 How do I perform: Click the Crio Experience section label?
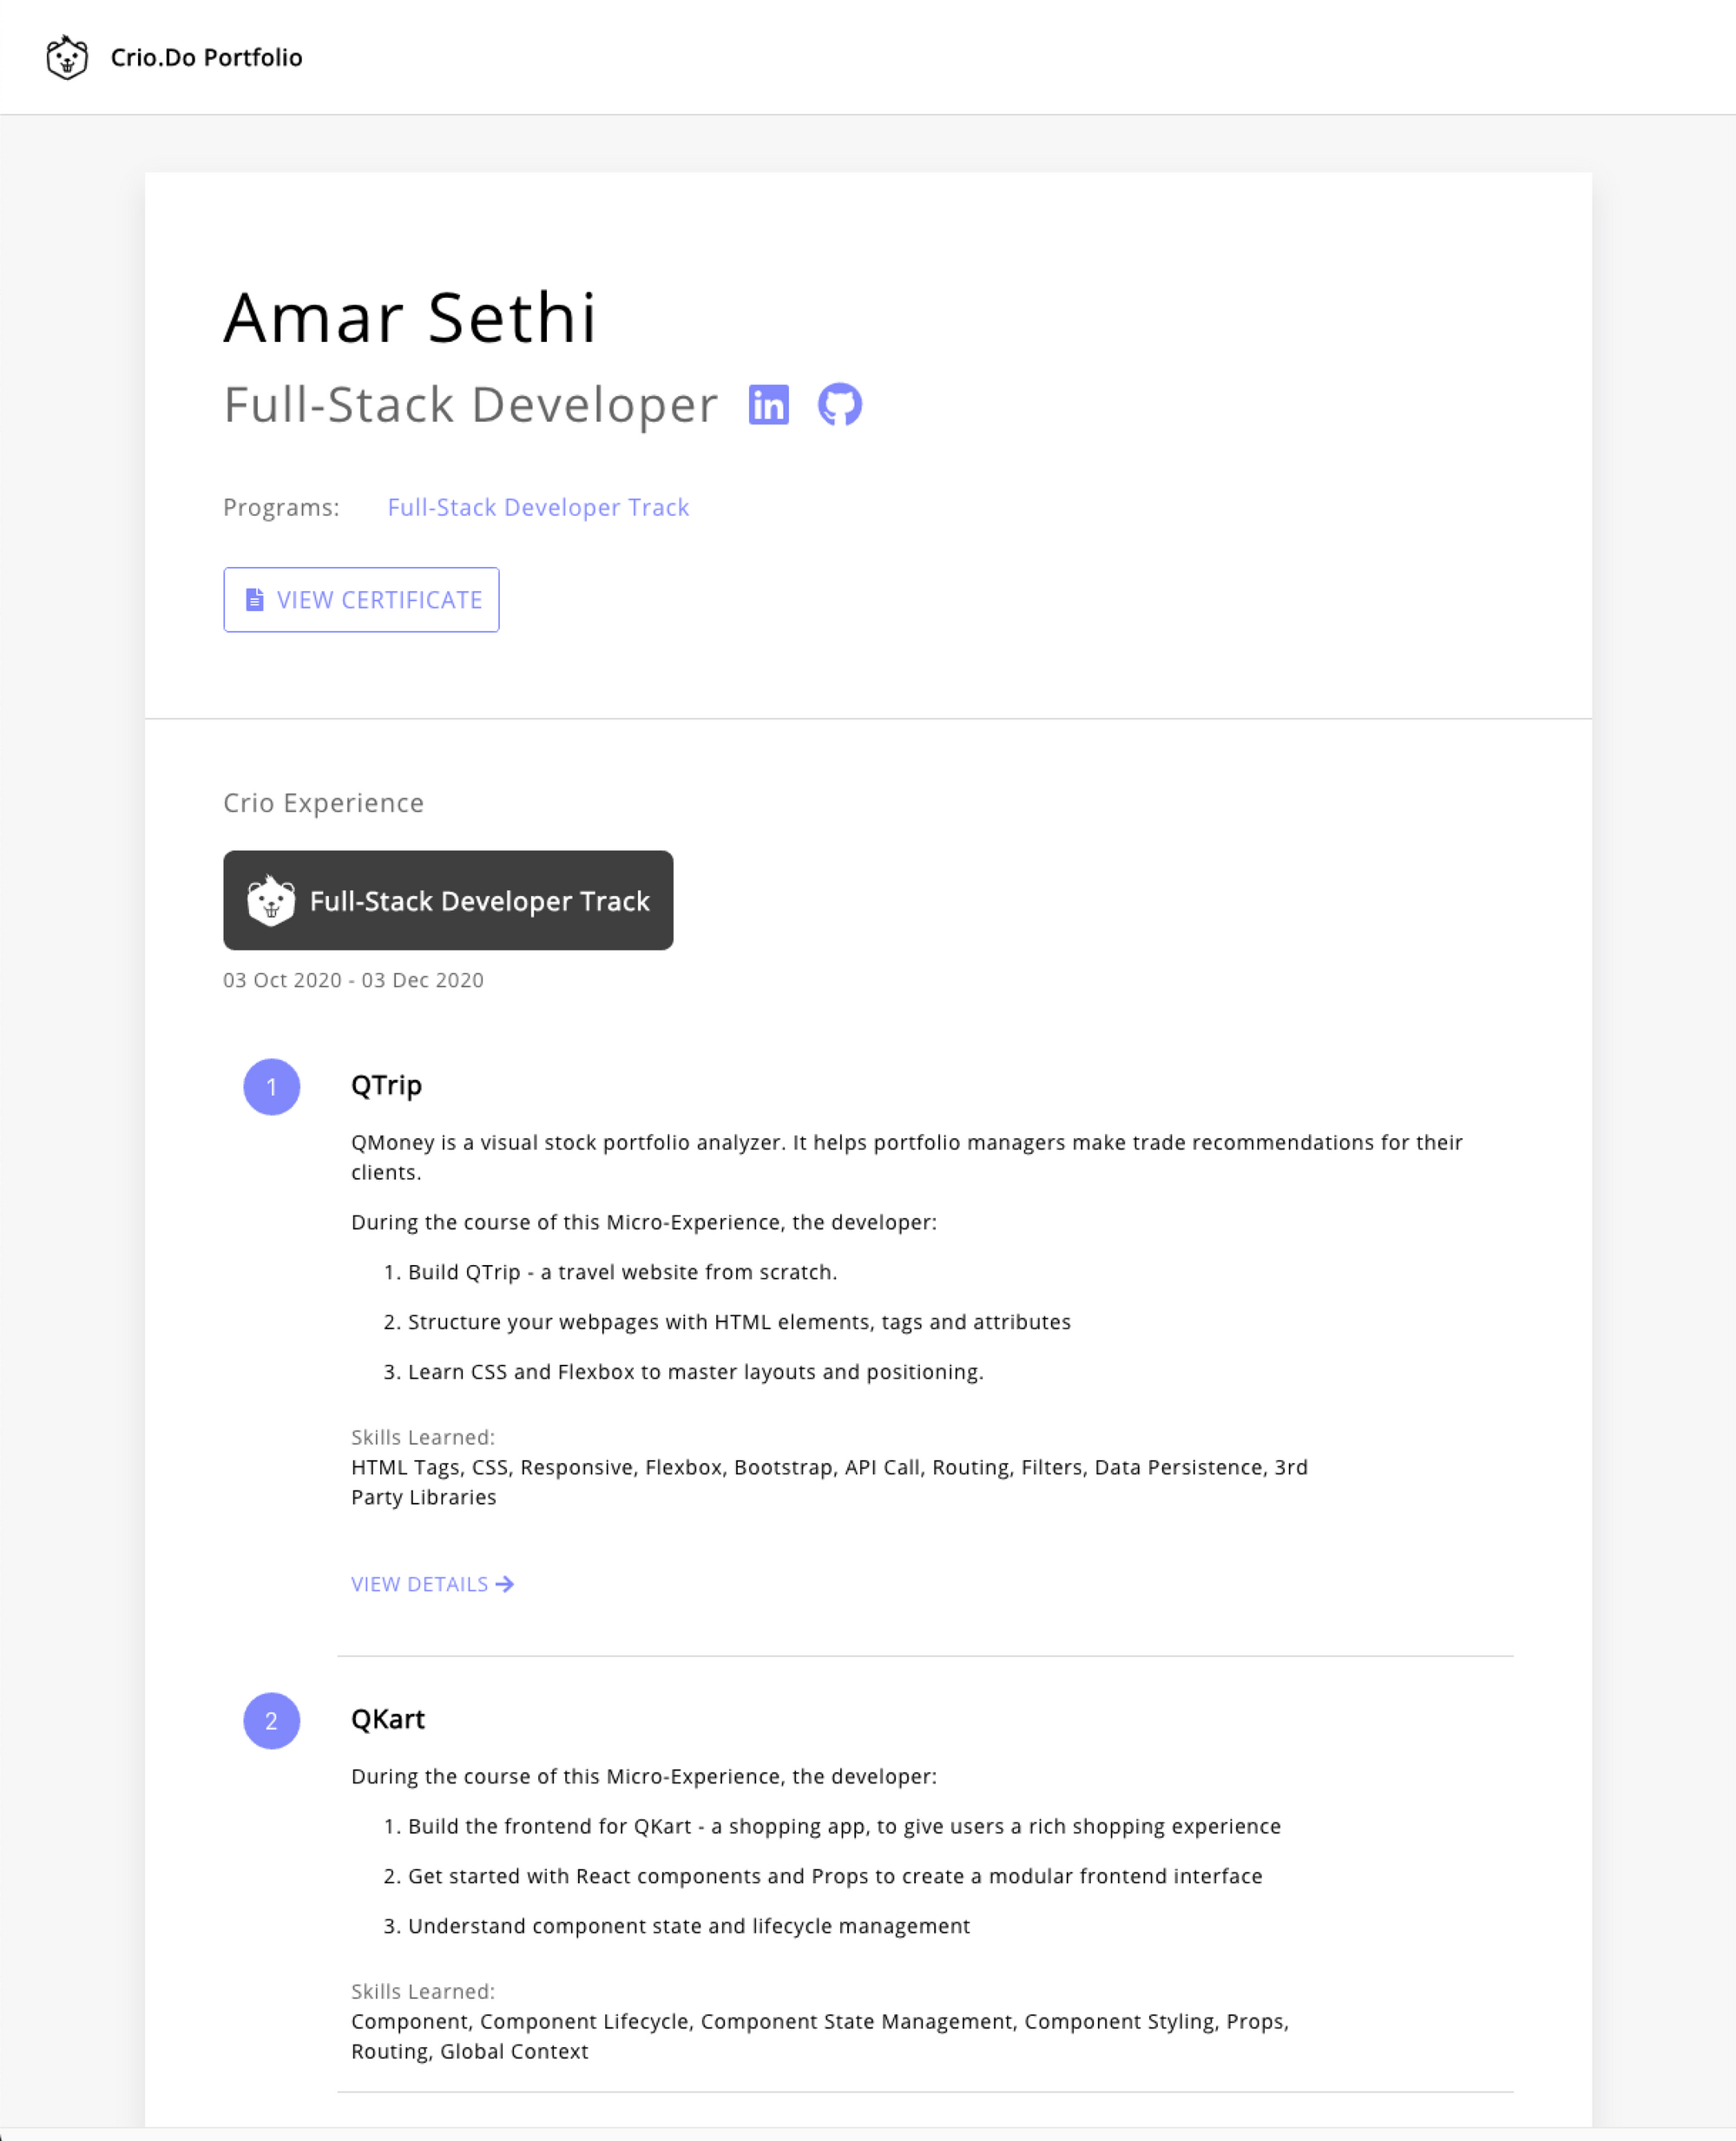pos(323,803)
